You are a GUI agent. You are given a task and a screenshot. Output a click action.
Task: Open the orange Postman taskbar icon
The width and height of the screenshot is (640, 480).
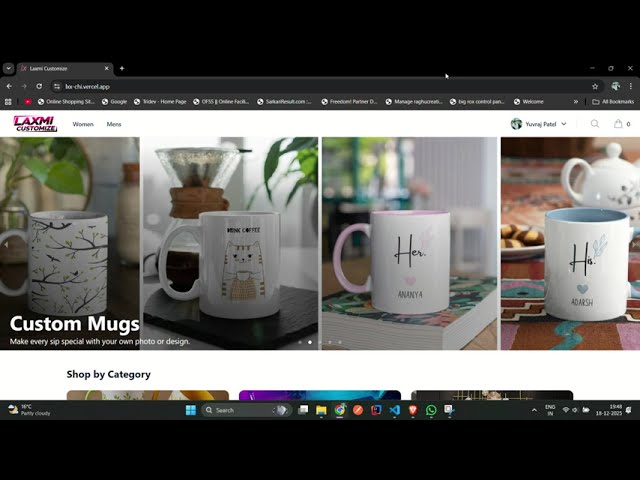[358, 410]
